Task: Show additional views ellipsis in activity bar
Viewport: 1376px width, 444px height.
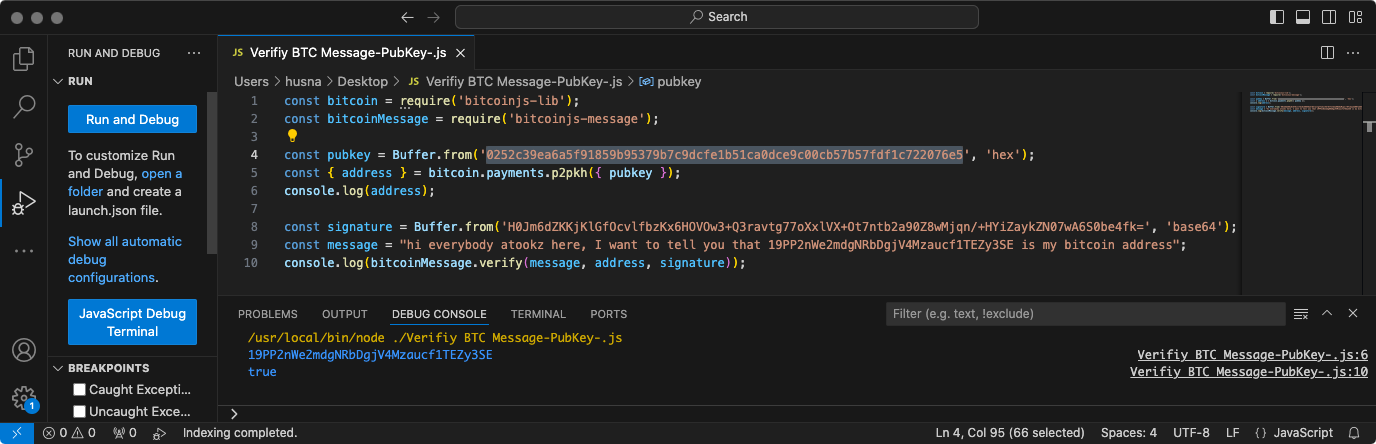Action: pos(24,251)
